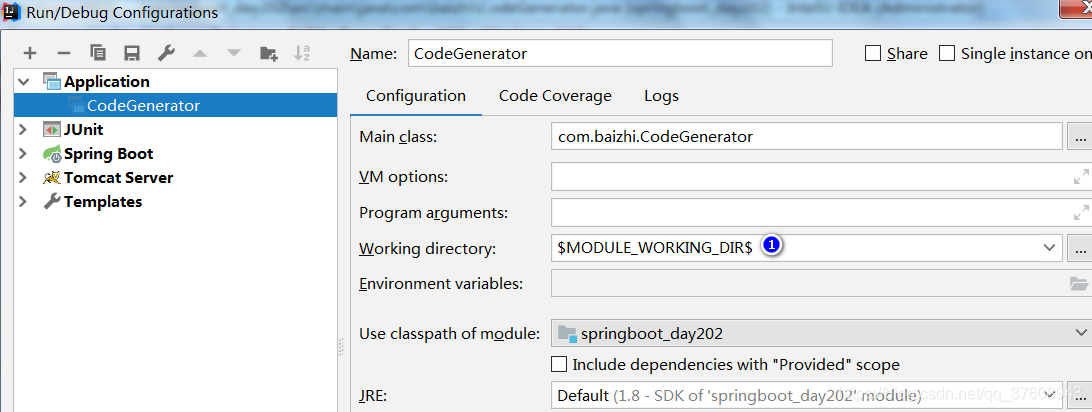Image resolution: width=1092 pixels, height=412 pixels.
Task: Move configuration up arrow
Action: (200, 54)
